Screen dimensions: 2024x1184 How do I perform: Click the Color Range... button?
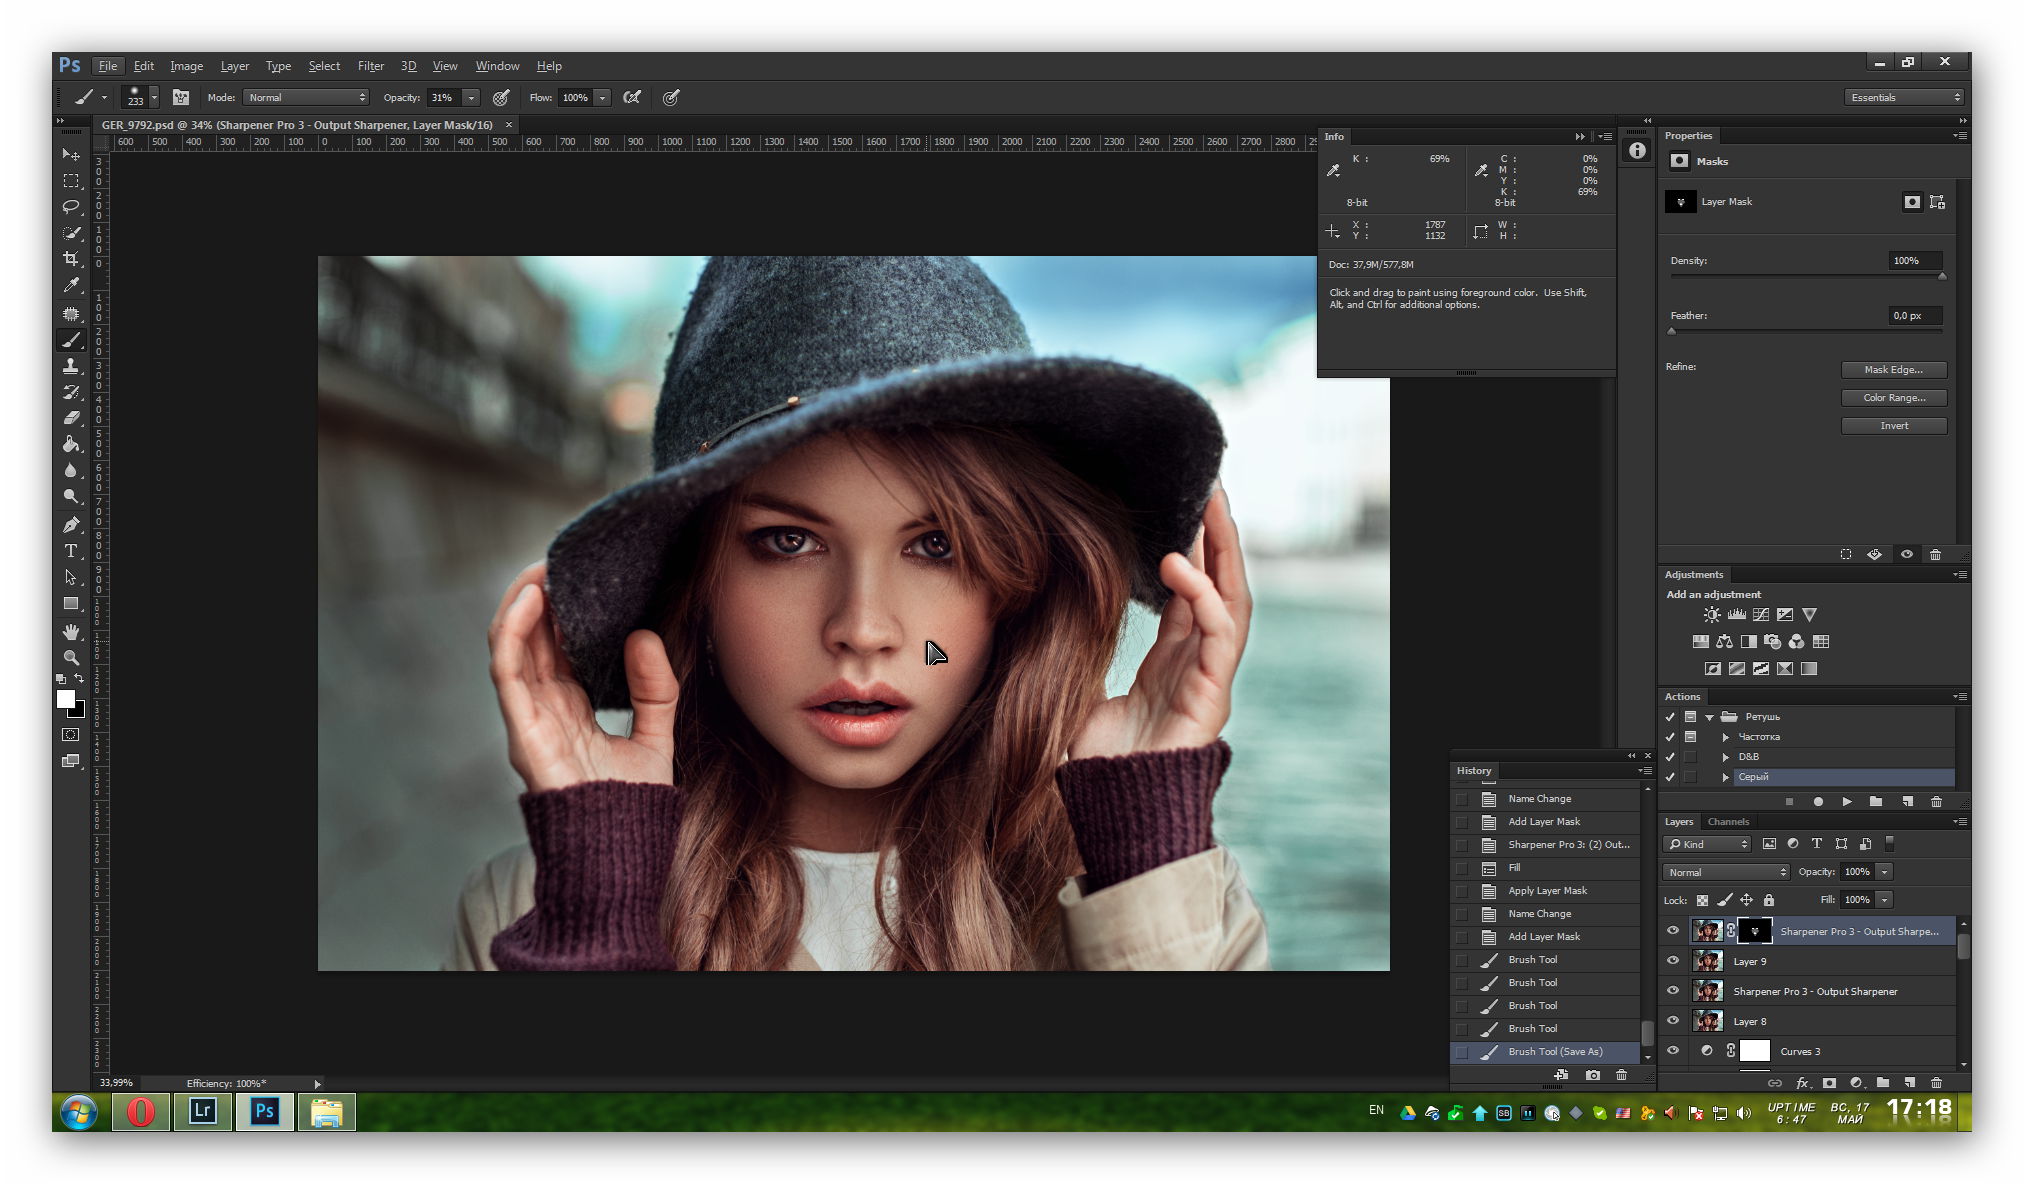click(x=1894, y=398)
